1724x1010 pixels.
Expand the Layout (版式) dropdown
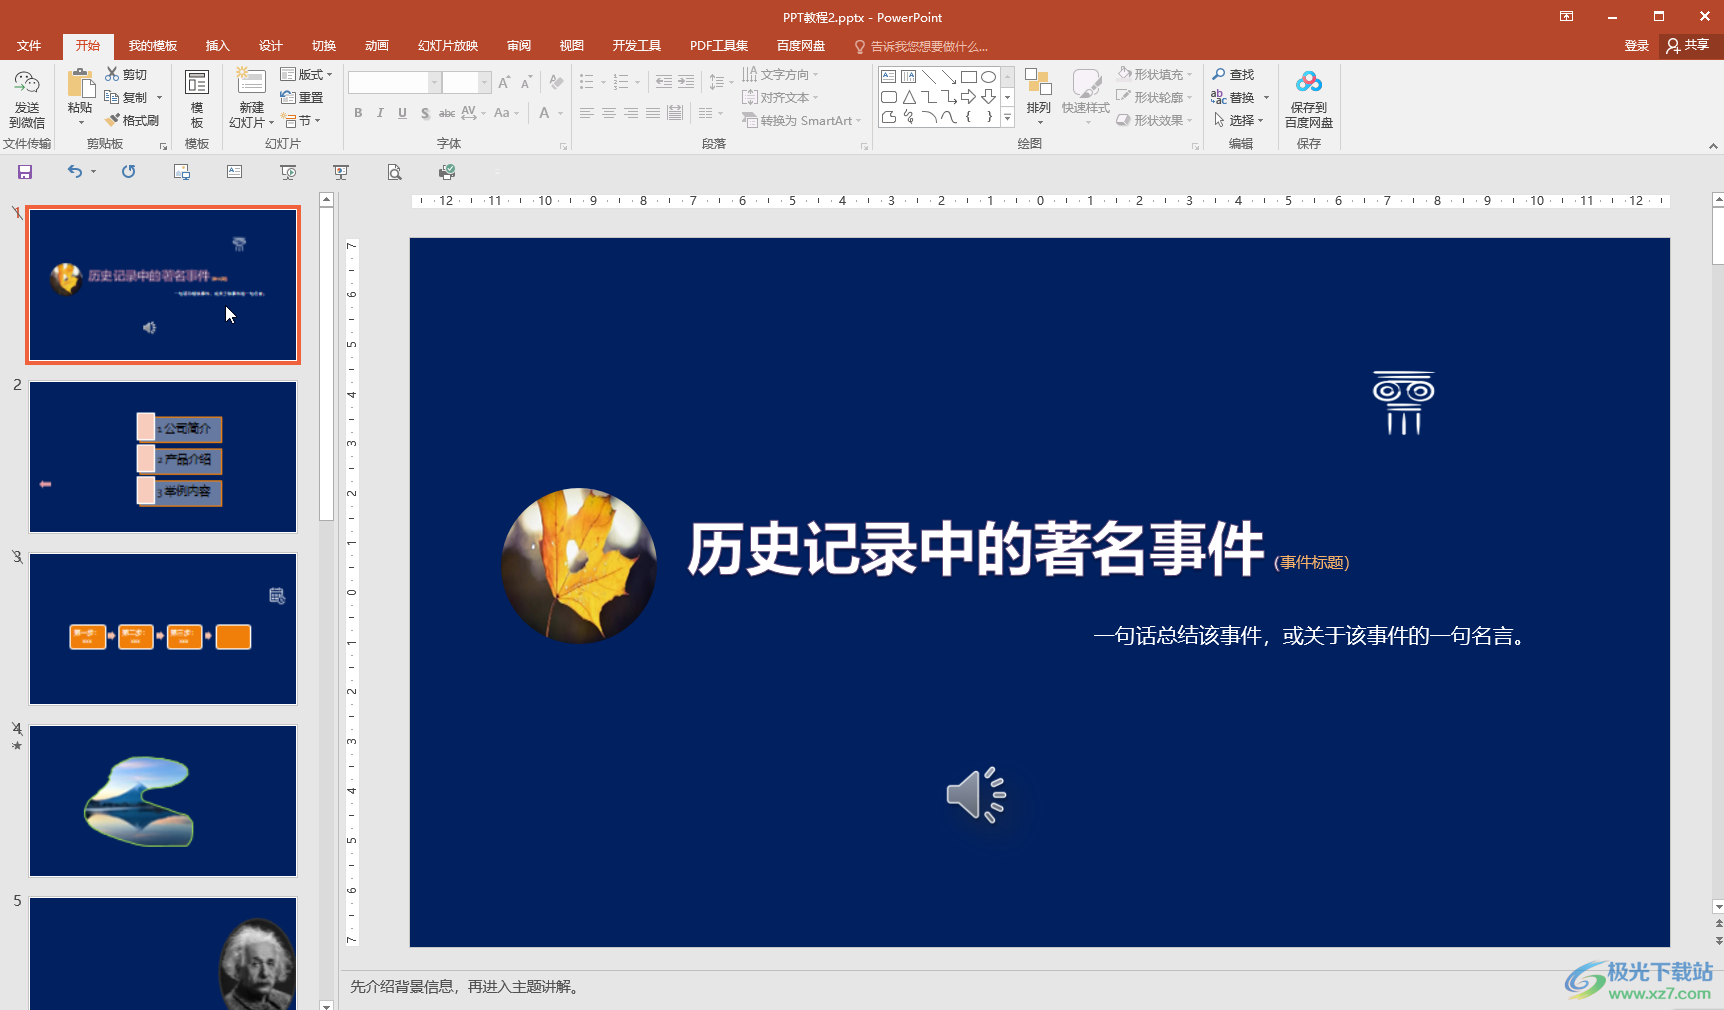pyautogui.click(x=306, y=74)
